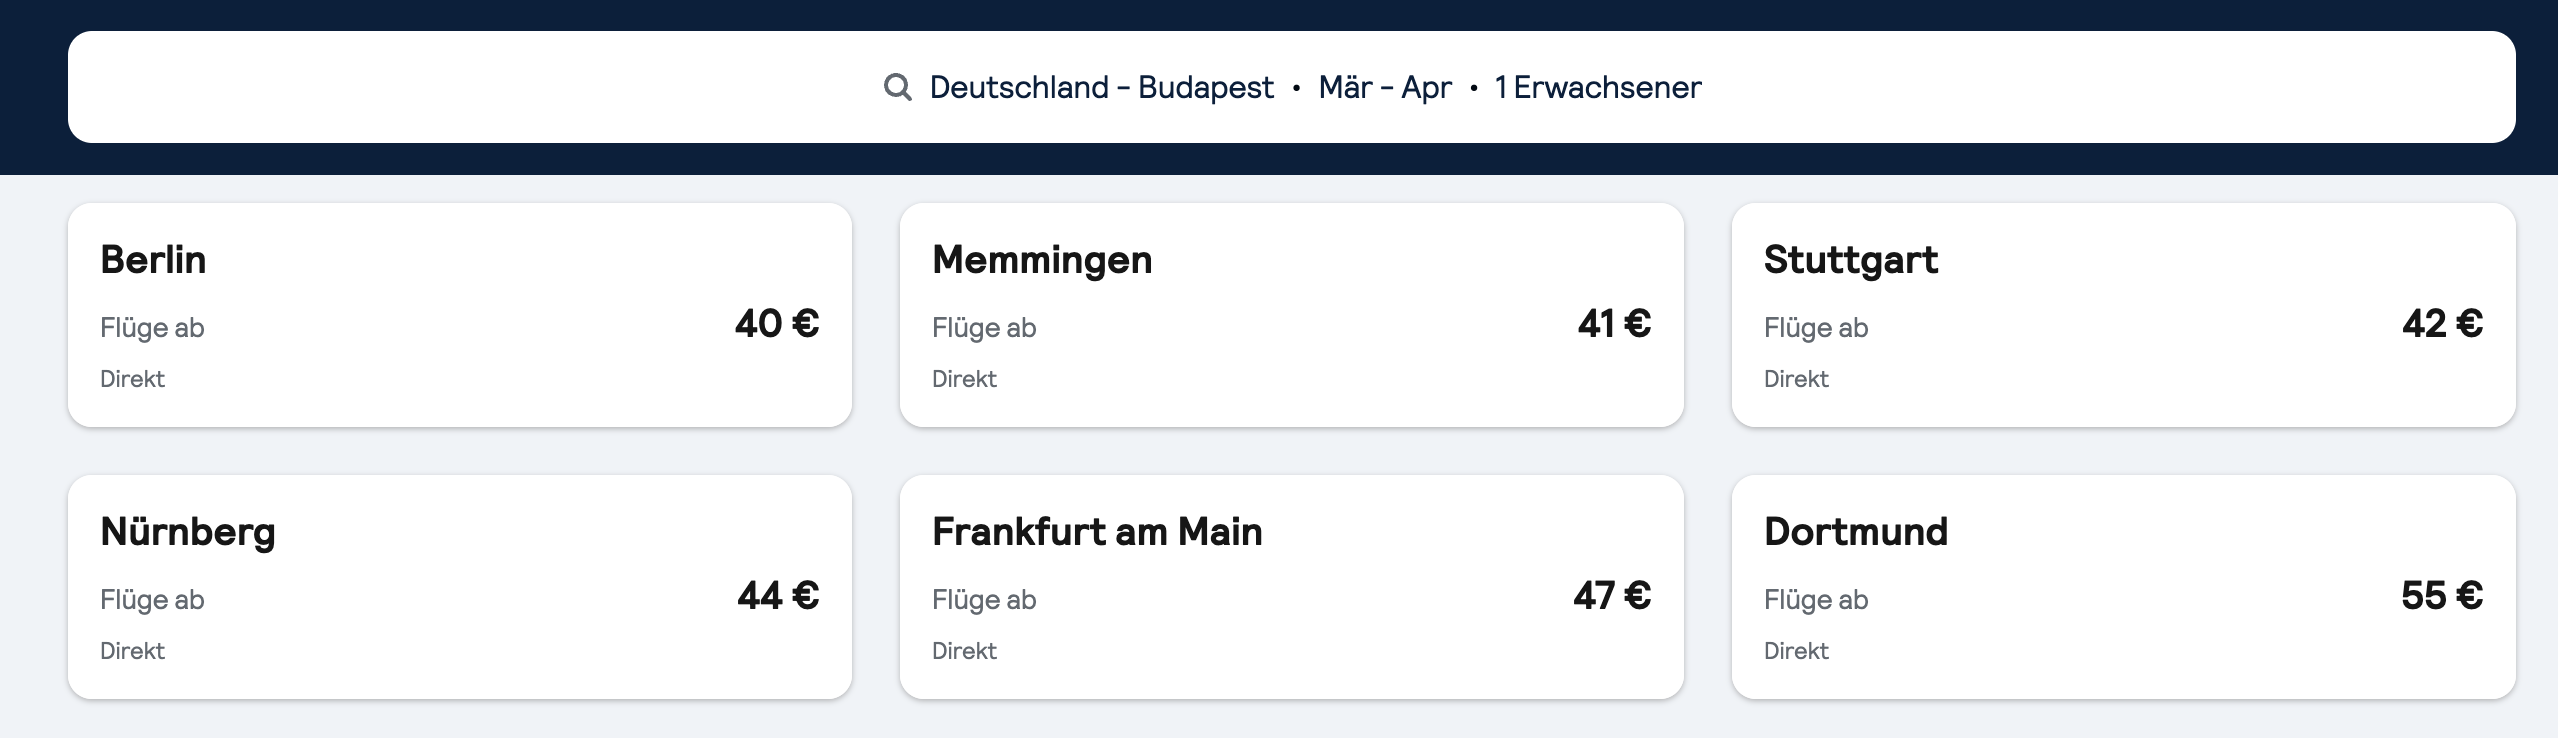Click the 44 € Nürnberg price

click(778, 595)
